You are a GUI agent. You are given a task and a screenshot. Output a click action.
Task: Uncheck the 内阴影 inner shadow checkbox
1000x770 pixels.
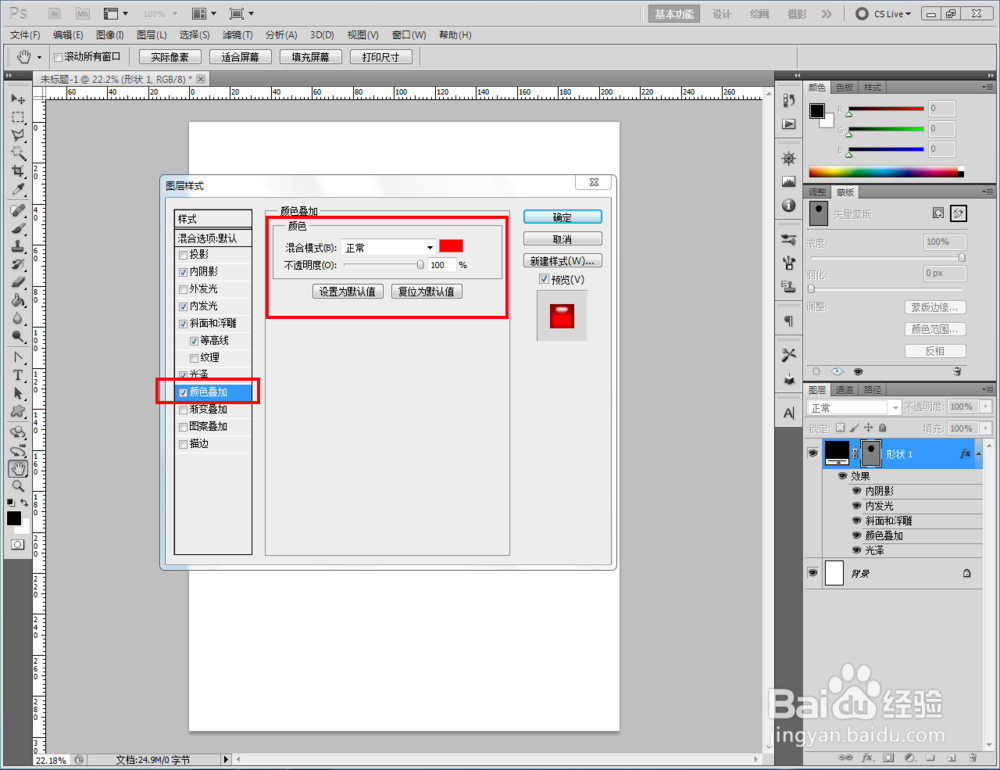click(184, 272)
